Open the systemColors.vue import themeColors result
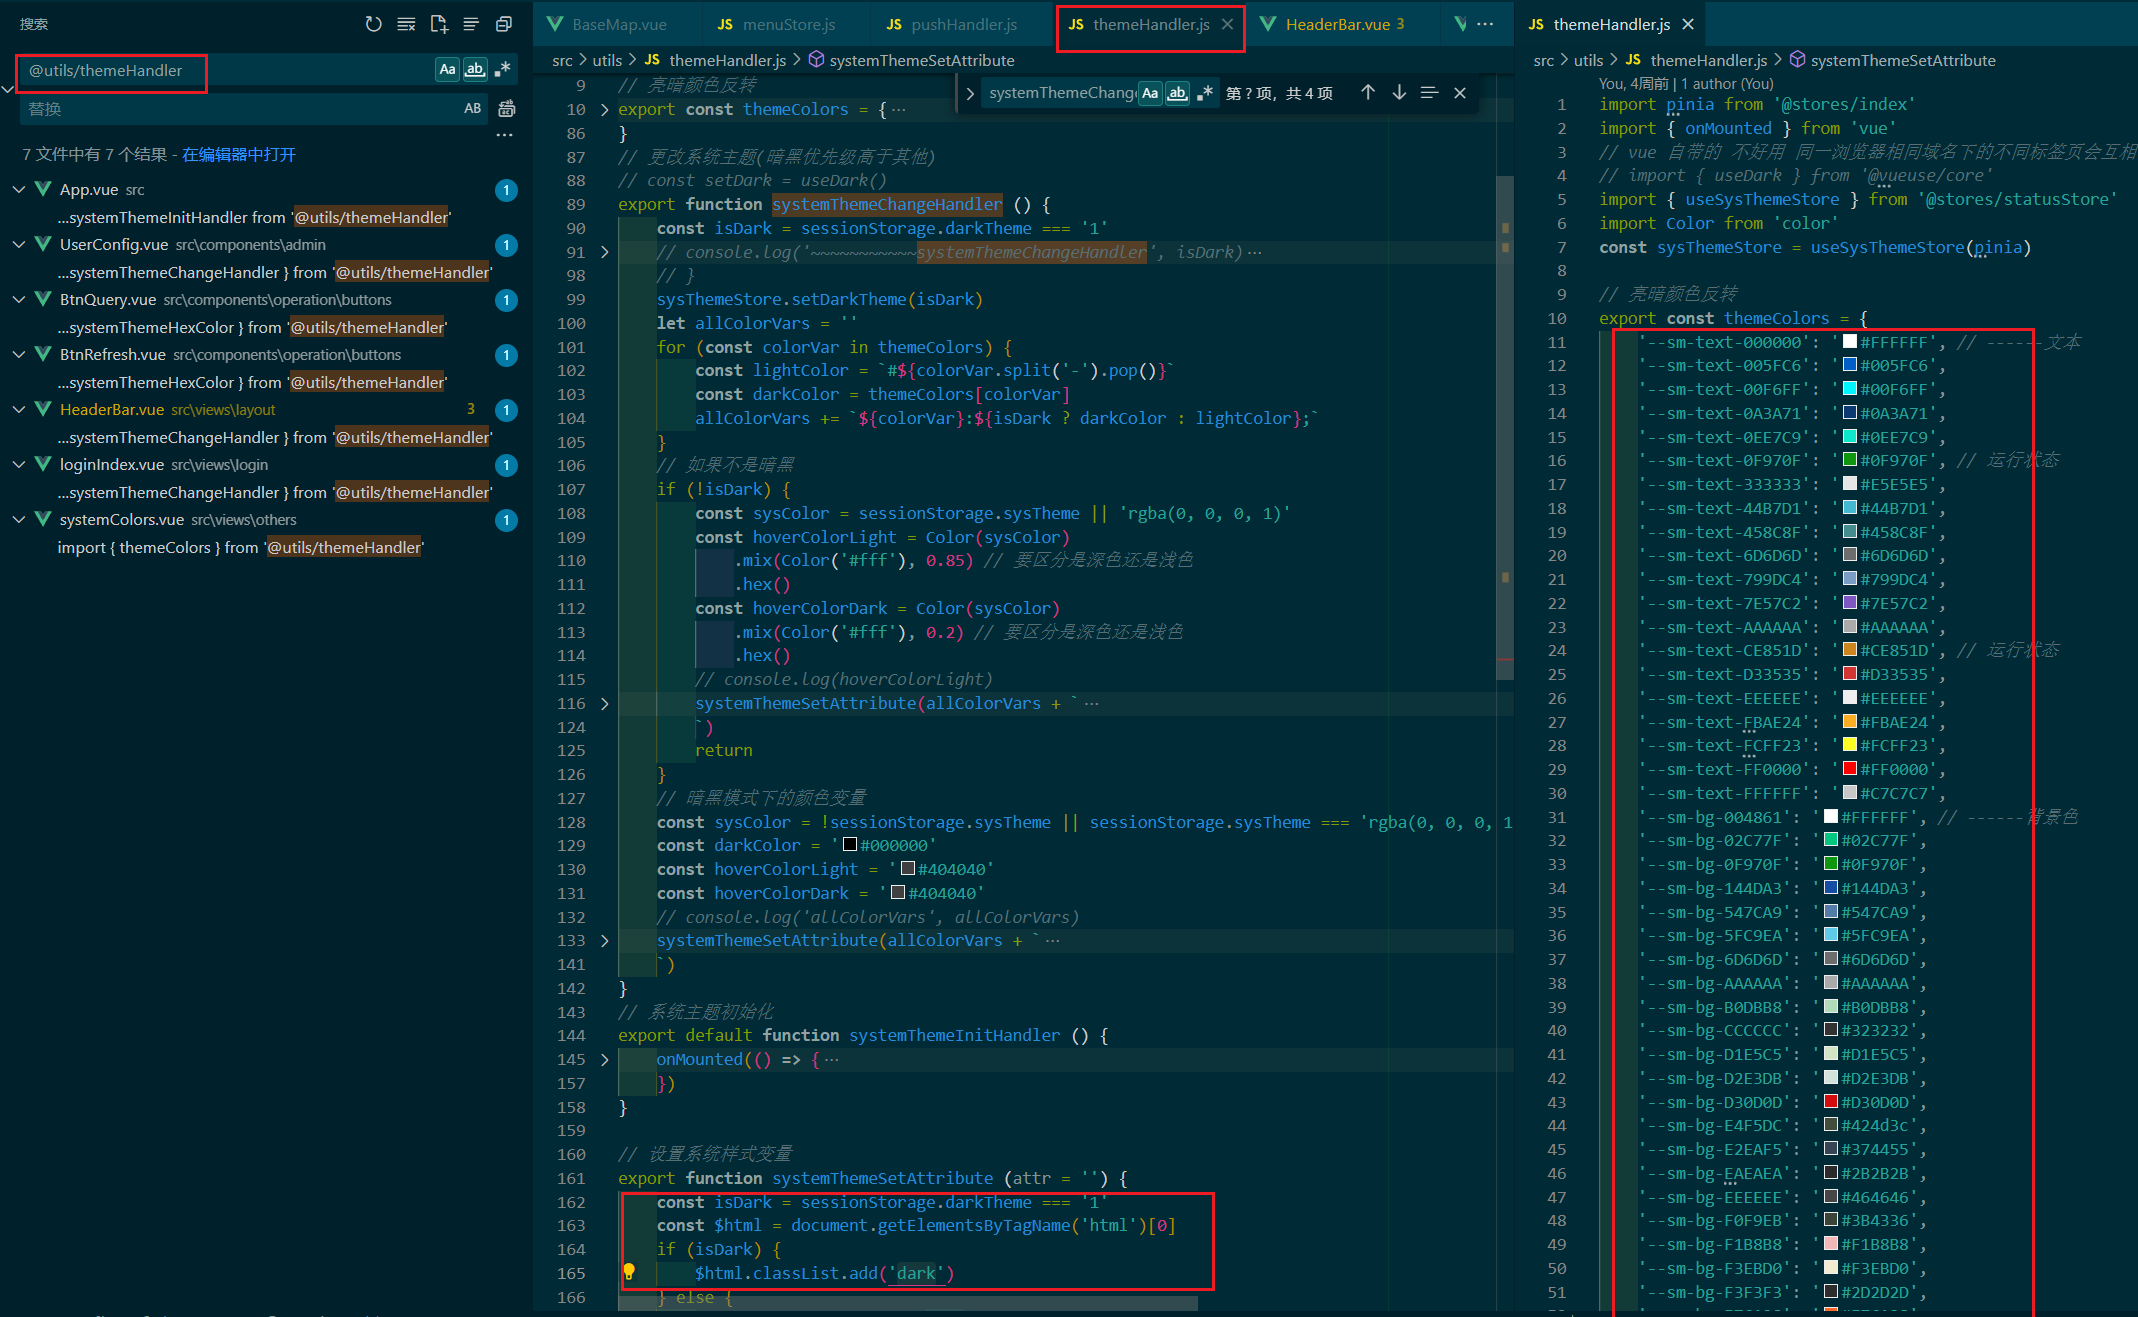 (240, 547)
